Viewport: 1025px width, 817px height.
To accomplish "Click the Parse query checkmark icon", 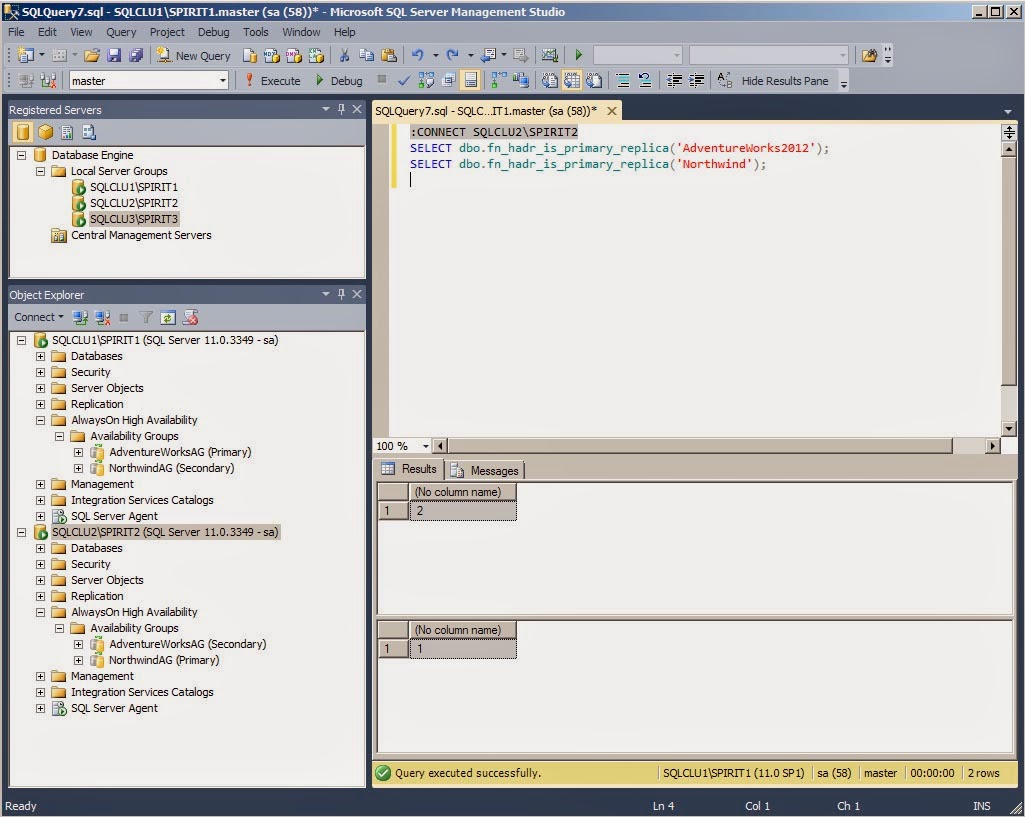I will pyautogui.click(x=404, y=81).
